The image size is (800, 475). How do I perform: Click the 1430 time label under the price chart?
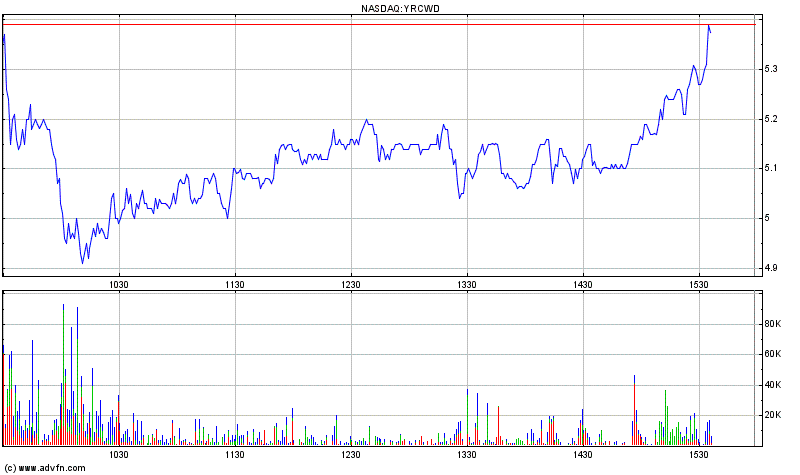point(583,284)
